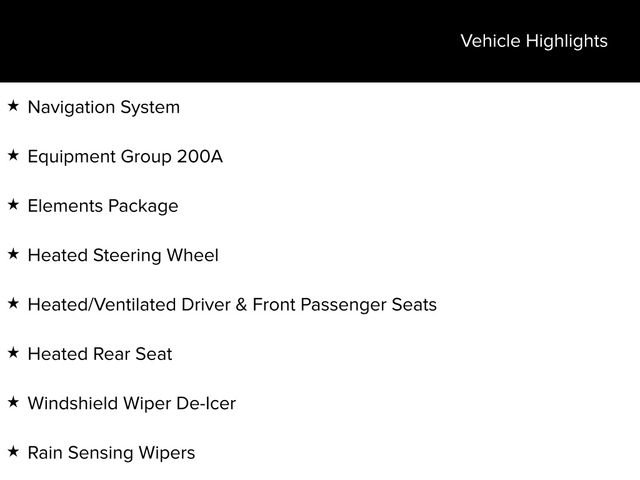Click the Rain Sensing Wipers entry

(x=111, y=453)
